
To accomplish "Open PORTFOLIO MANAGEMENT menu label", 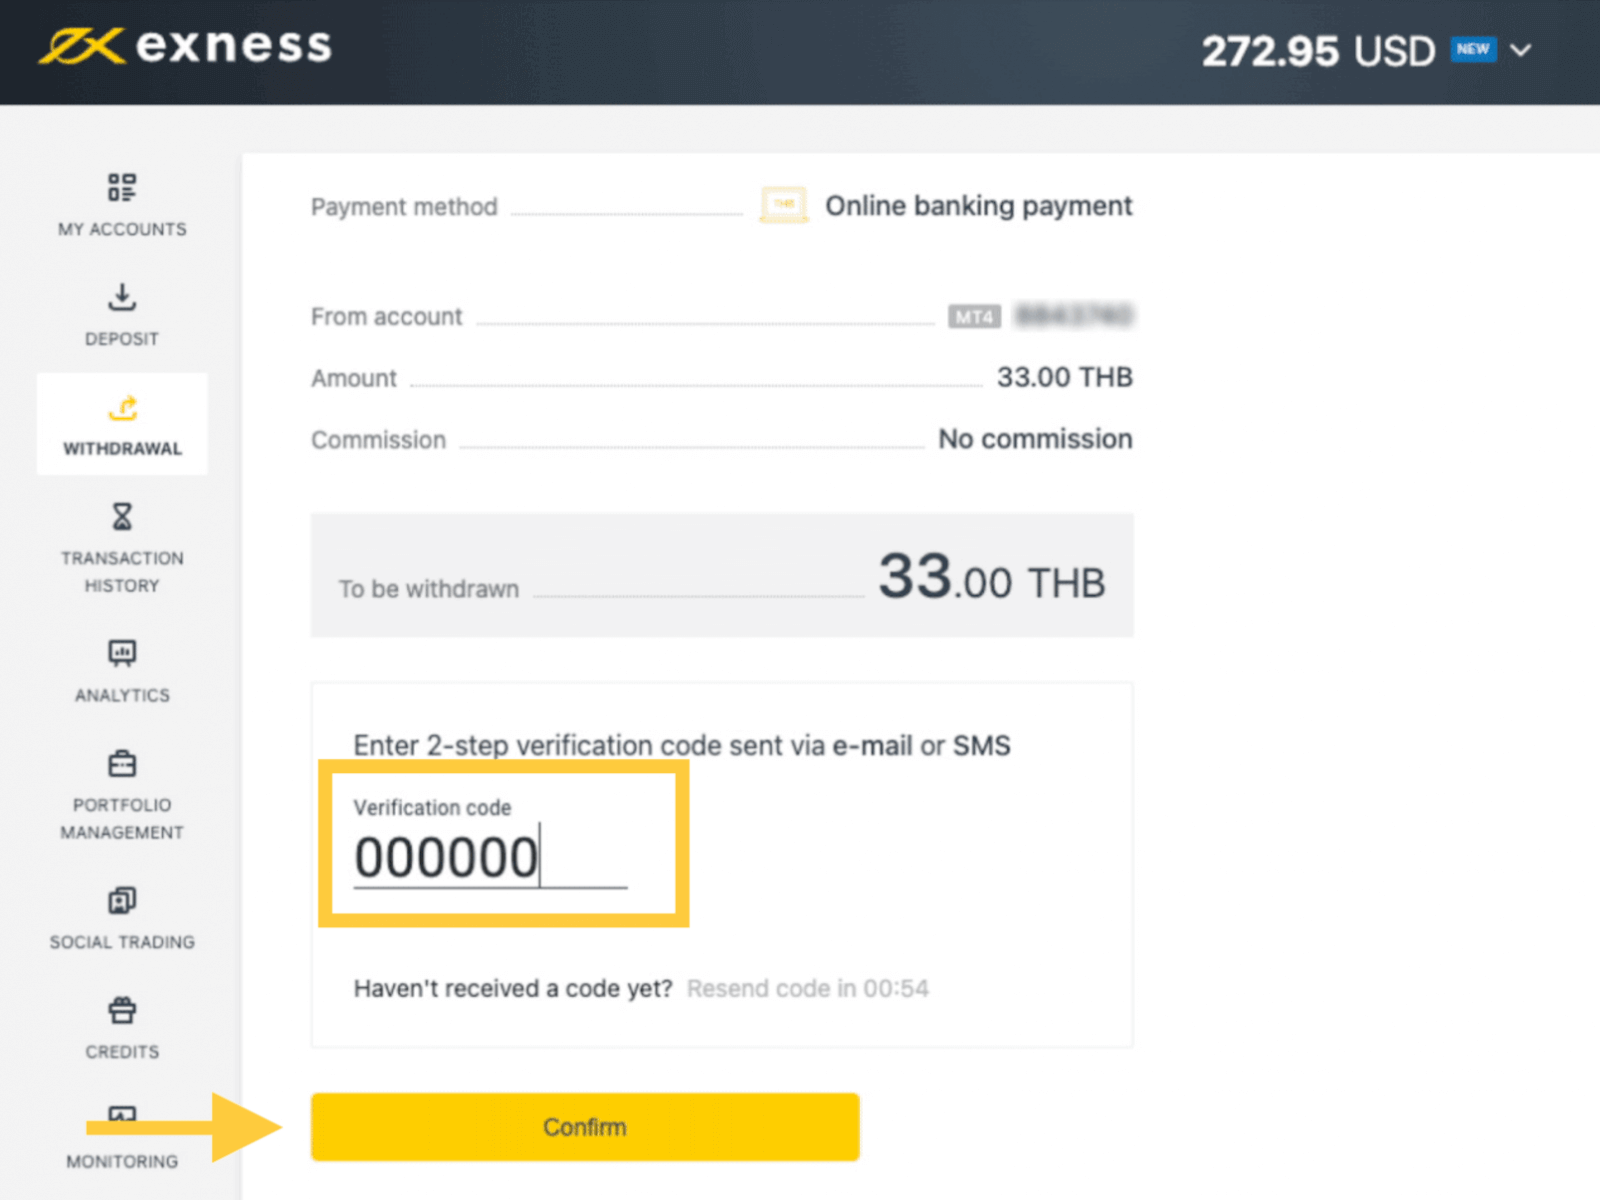I will (122, 818).
